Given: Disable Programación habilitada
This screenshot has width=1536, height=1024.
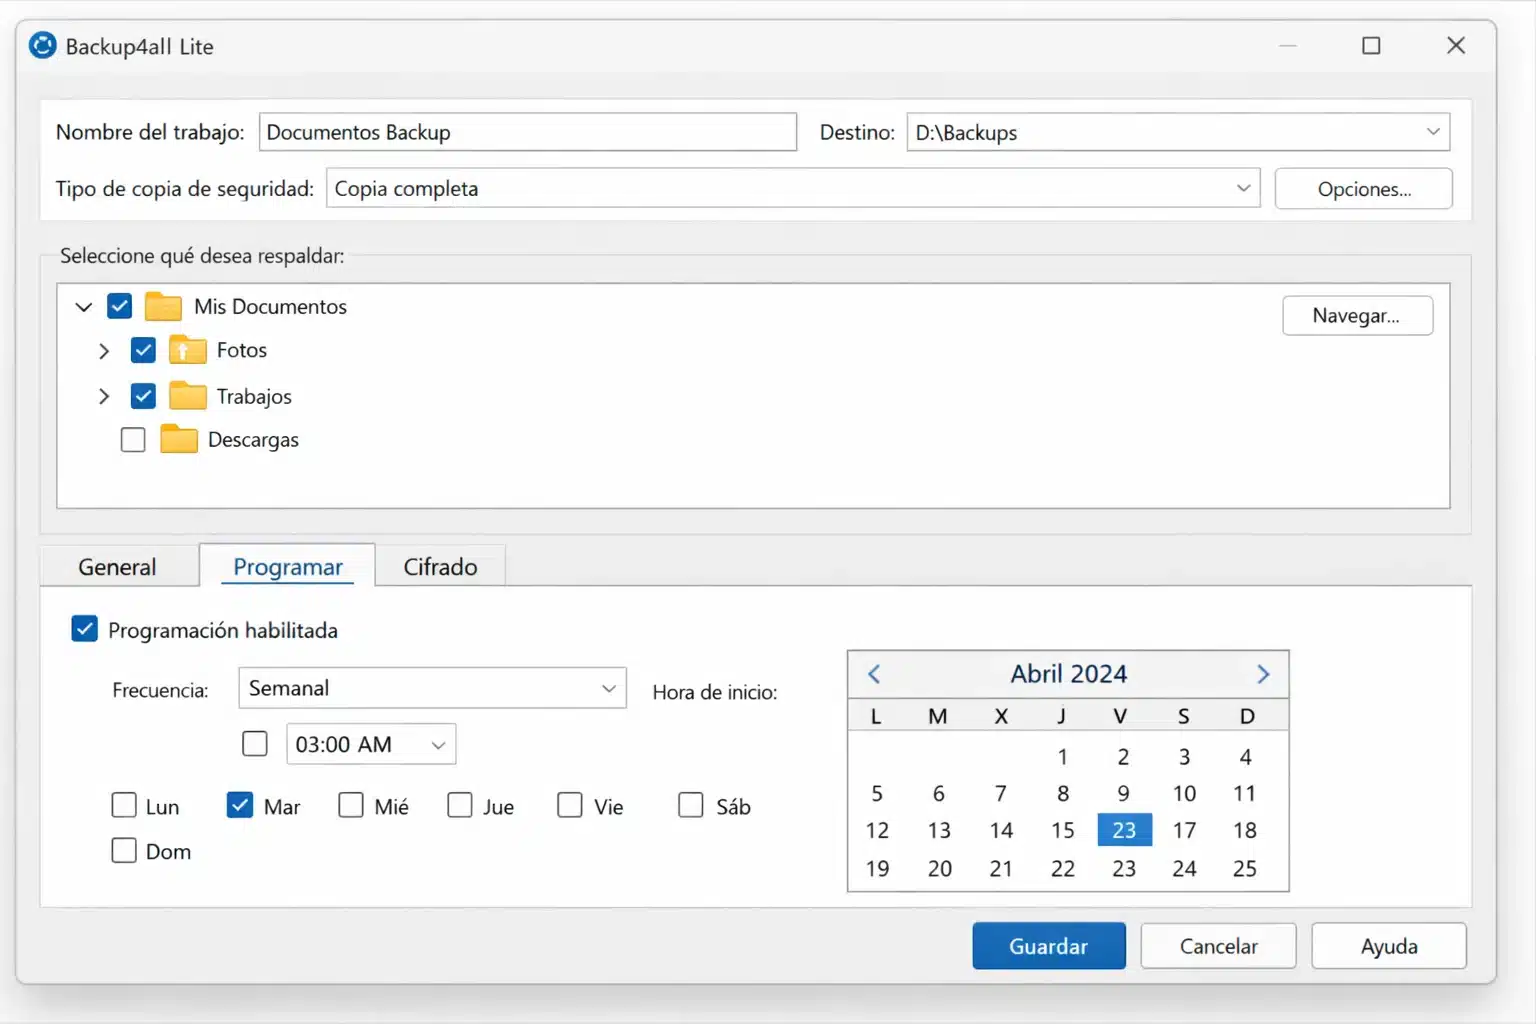Looking at the screenshot, I should pyautogui.click(x=84, y=628).
